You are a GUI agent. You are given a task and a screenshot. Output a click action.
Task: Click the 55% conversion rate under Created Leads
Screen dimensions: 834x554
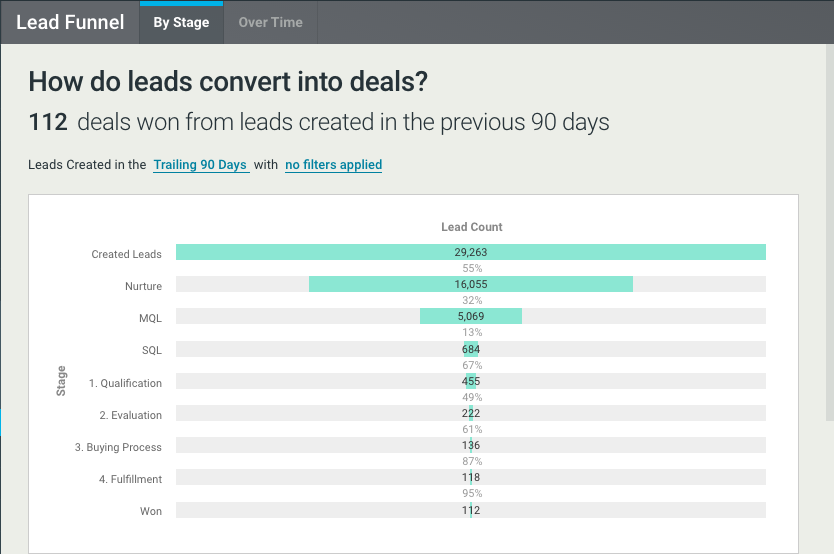pyautogui.click(x=472, y=269)
